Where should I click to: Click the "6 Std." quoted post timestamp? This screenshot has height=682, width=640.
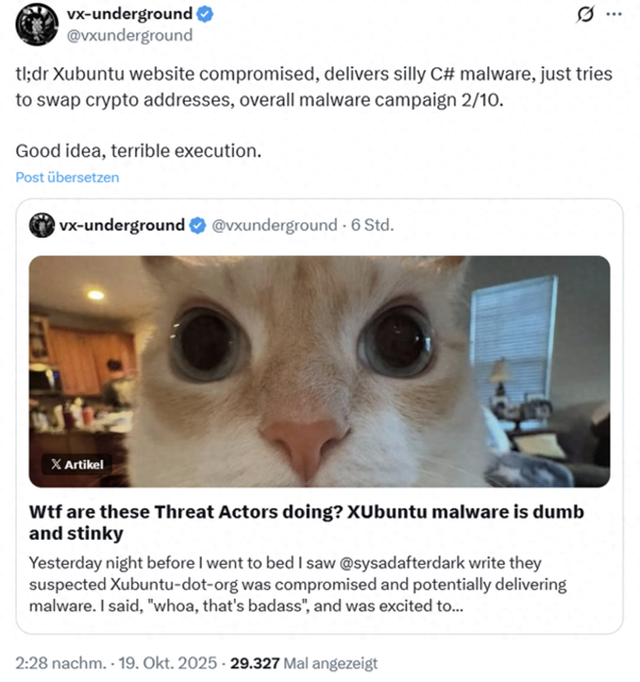point(372,225)
